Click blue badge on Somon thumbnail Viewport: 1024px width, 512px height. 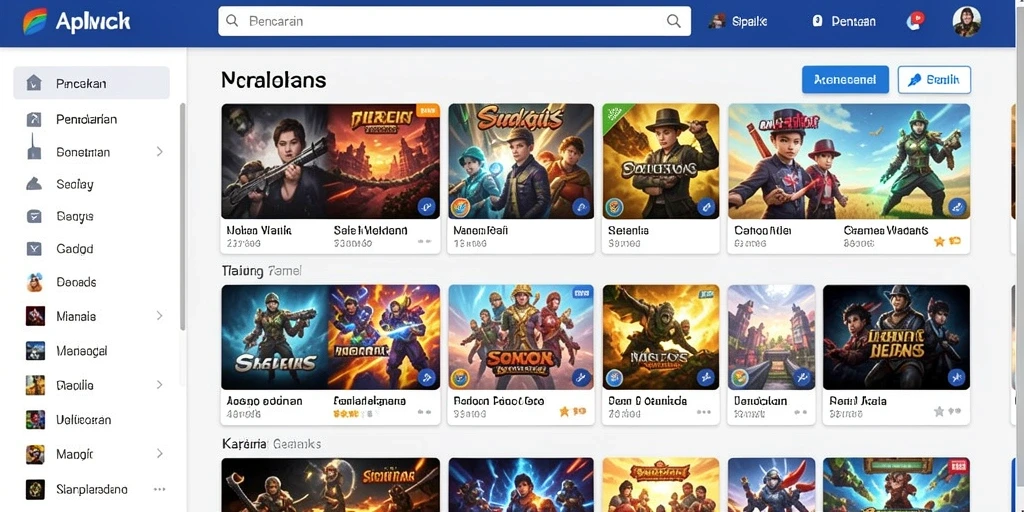pyautogui.click(x=581, y=377)
